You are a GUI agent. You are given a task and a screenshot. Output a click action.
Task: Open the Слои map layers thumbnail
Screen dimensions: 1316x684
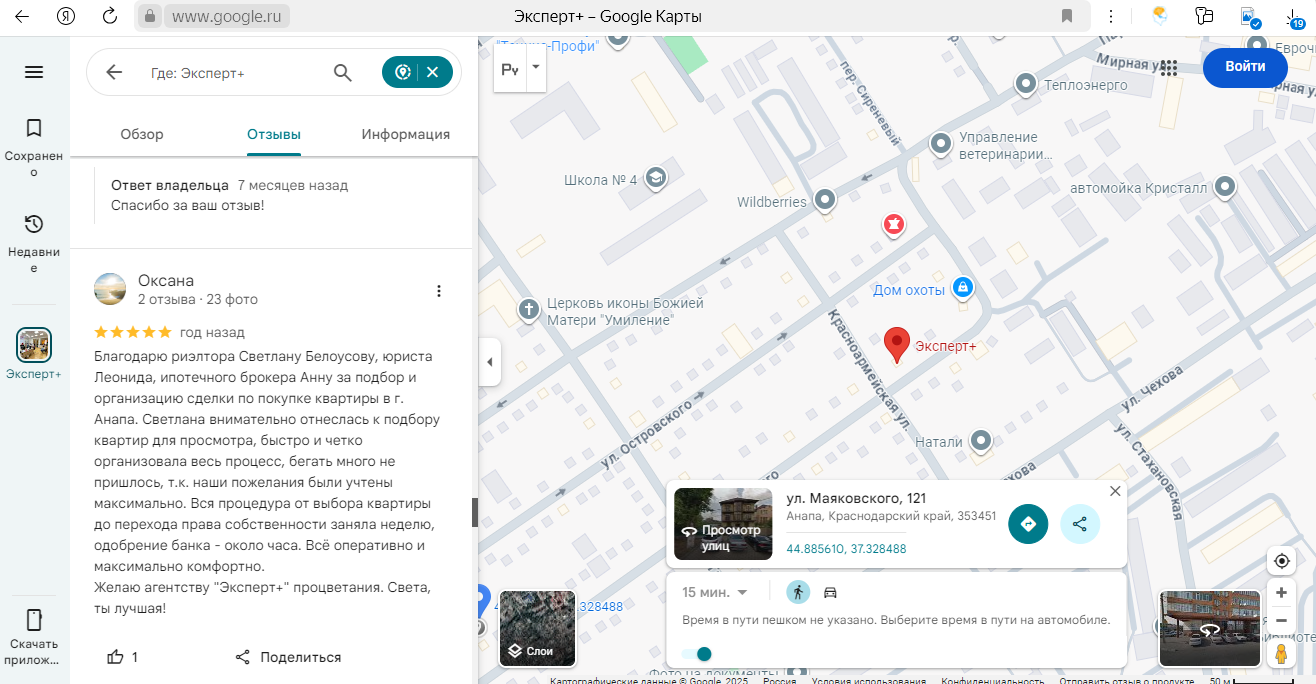coord(538,629)
